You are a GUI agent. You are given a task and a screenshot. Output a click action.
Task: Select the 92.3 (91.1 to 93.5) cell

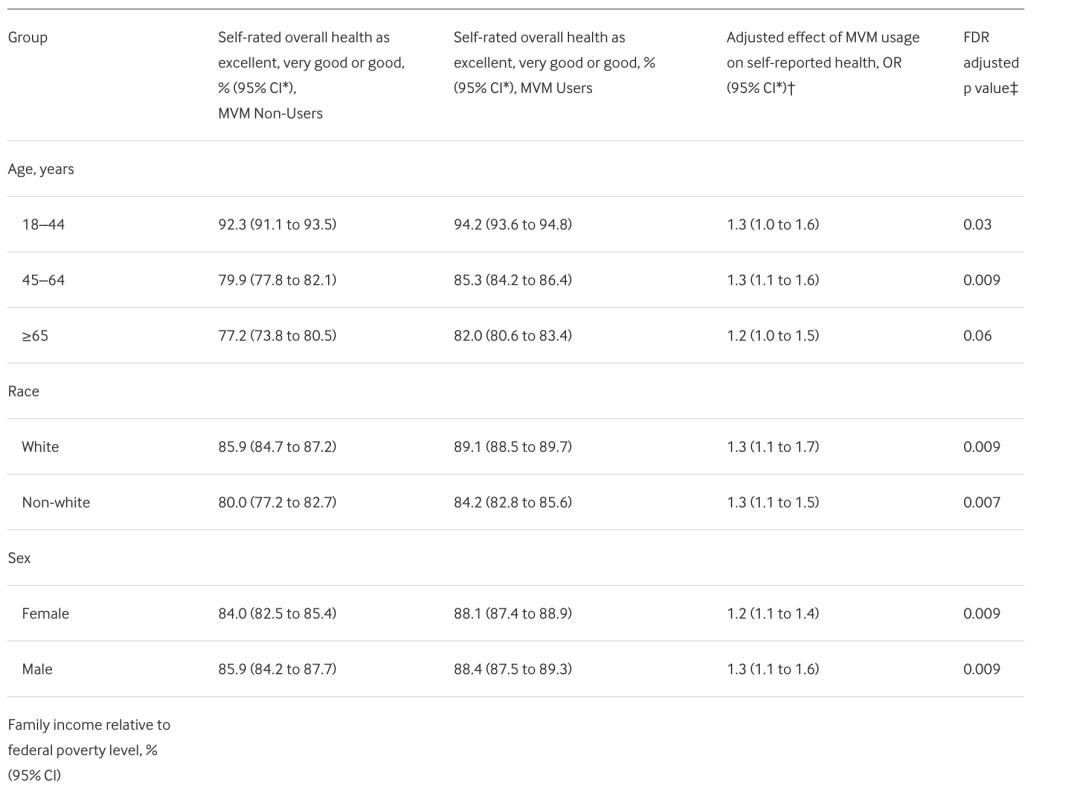(277, 225)
